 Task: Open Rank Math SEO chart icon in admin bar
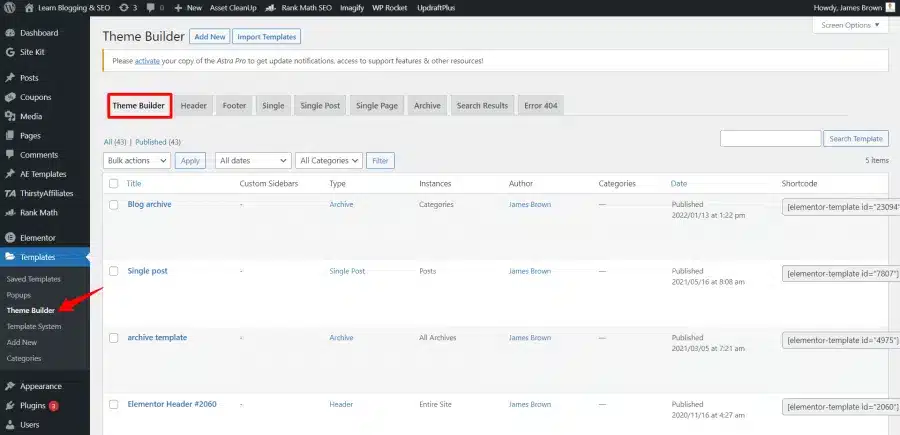pyautogui.click(x=270, y=8)
